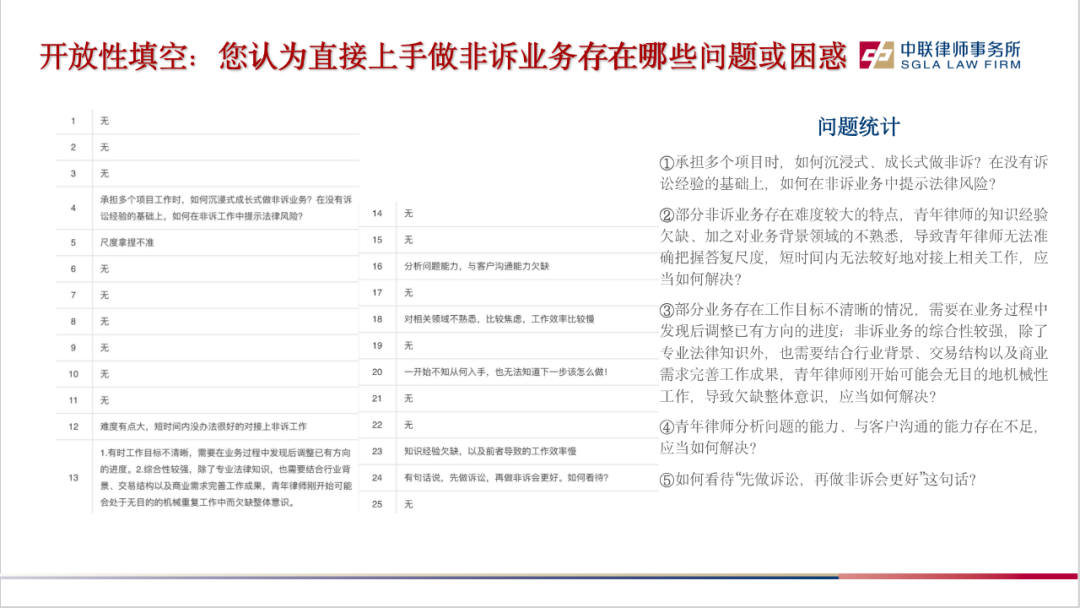Click summary item ④ about 青年律师分析问题的能力

[x=849, y=437]
